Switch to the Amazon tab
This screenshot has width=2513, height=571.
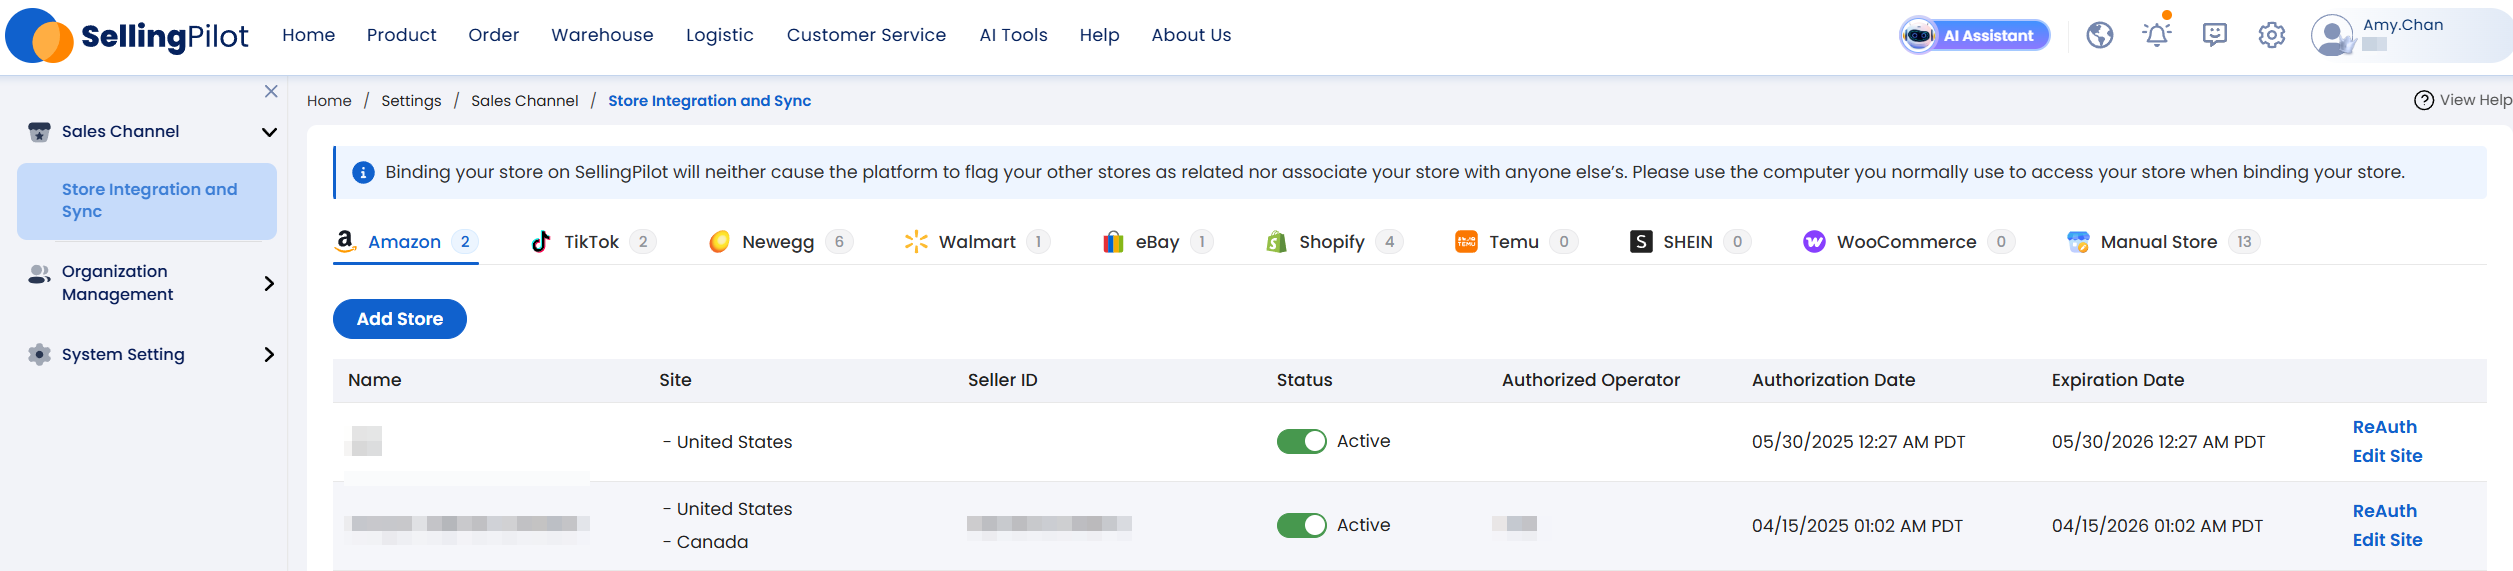(x=405, y=242)
